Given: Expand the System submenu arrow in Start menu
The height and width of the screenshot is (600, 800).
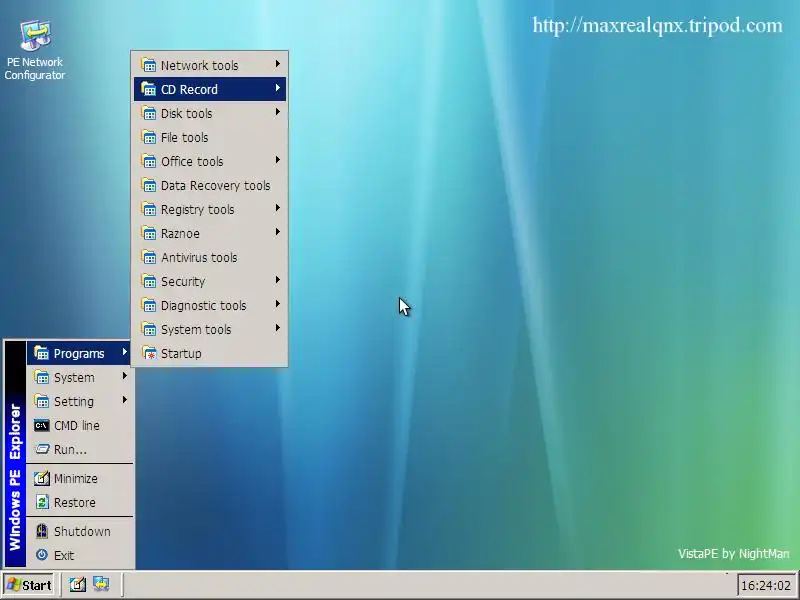Looking at the screenshot, I should tap(124, 376).
